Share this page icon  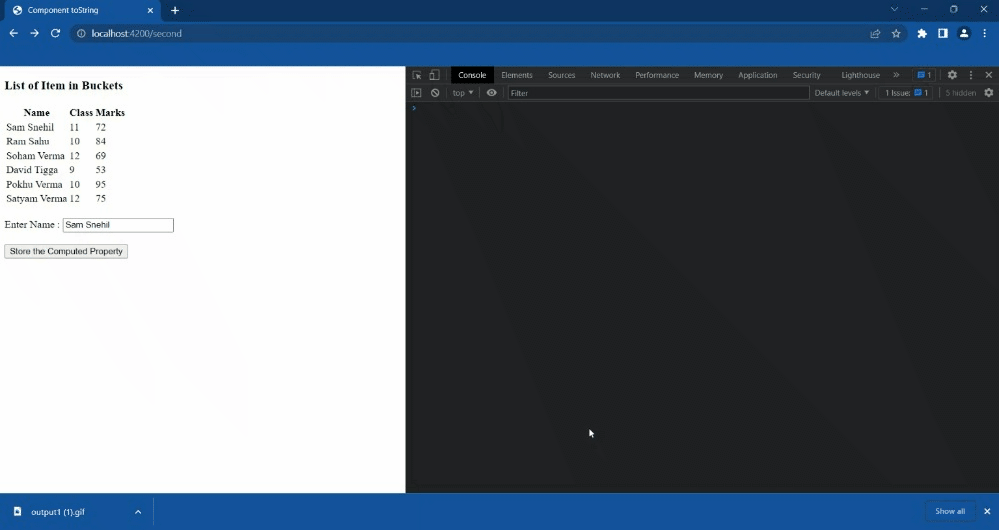(875, 34)
